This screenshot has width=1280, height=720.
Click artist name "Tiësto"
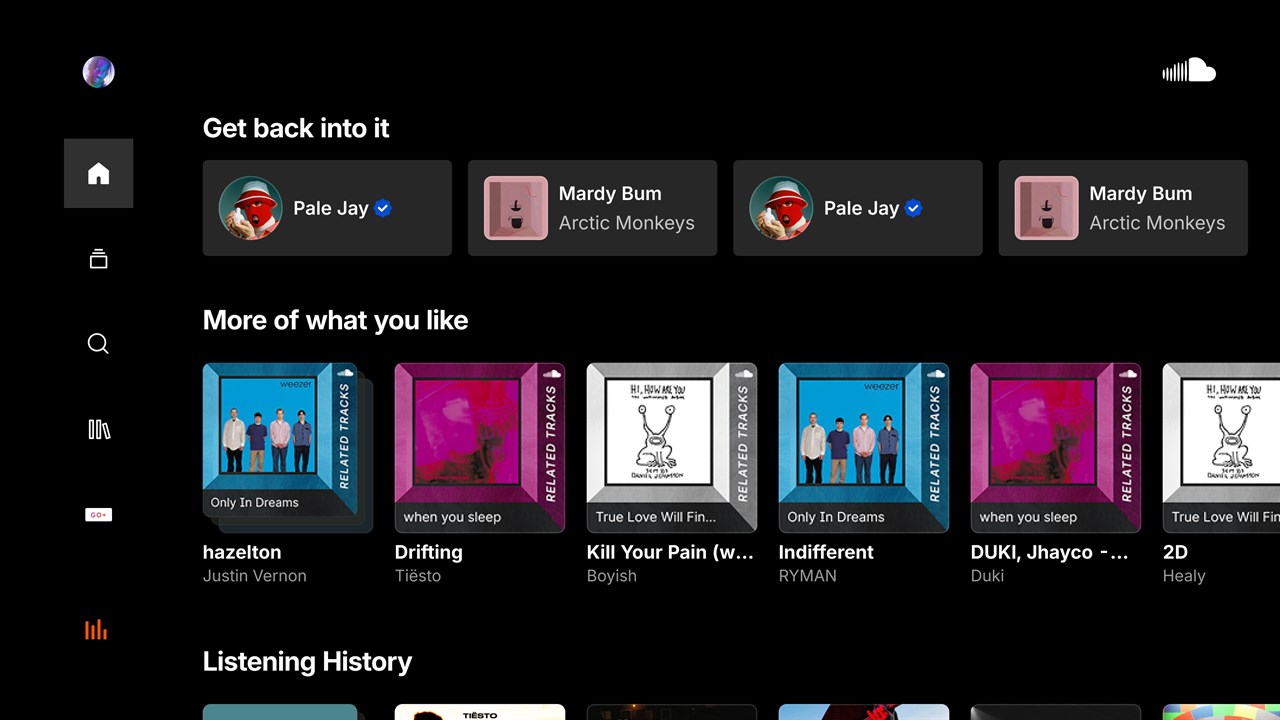pos(418,576)
